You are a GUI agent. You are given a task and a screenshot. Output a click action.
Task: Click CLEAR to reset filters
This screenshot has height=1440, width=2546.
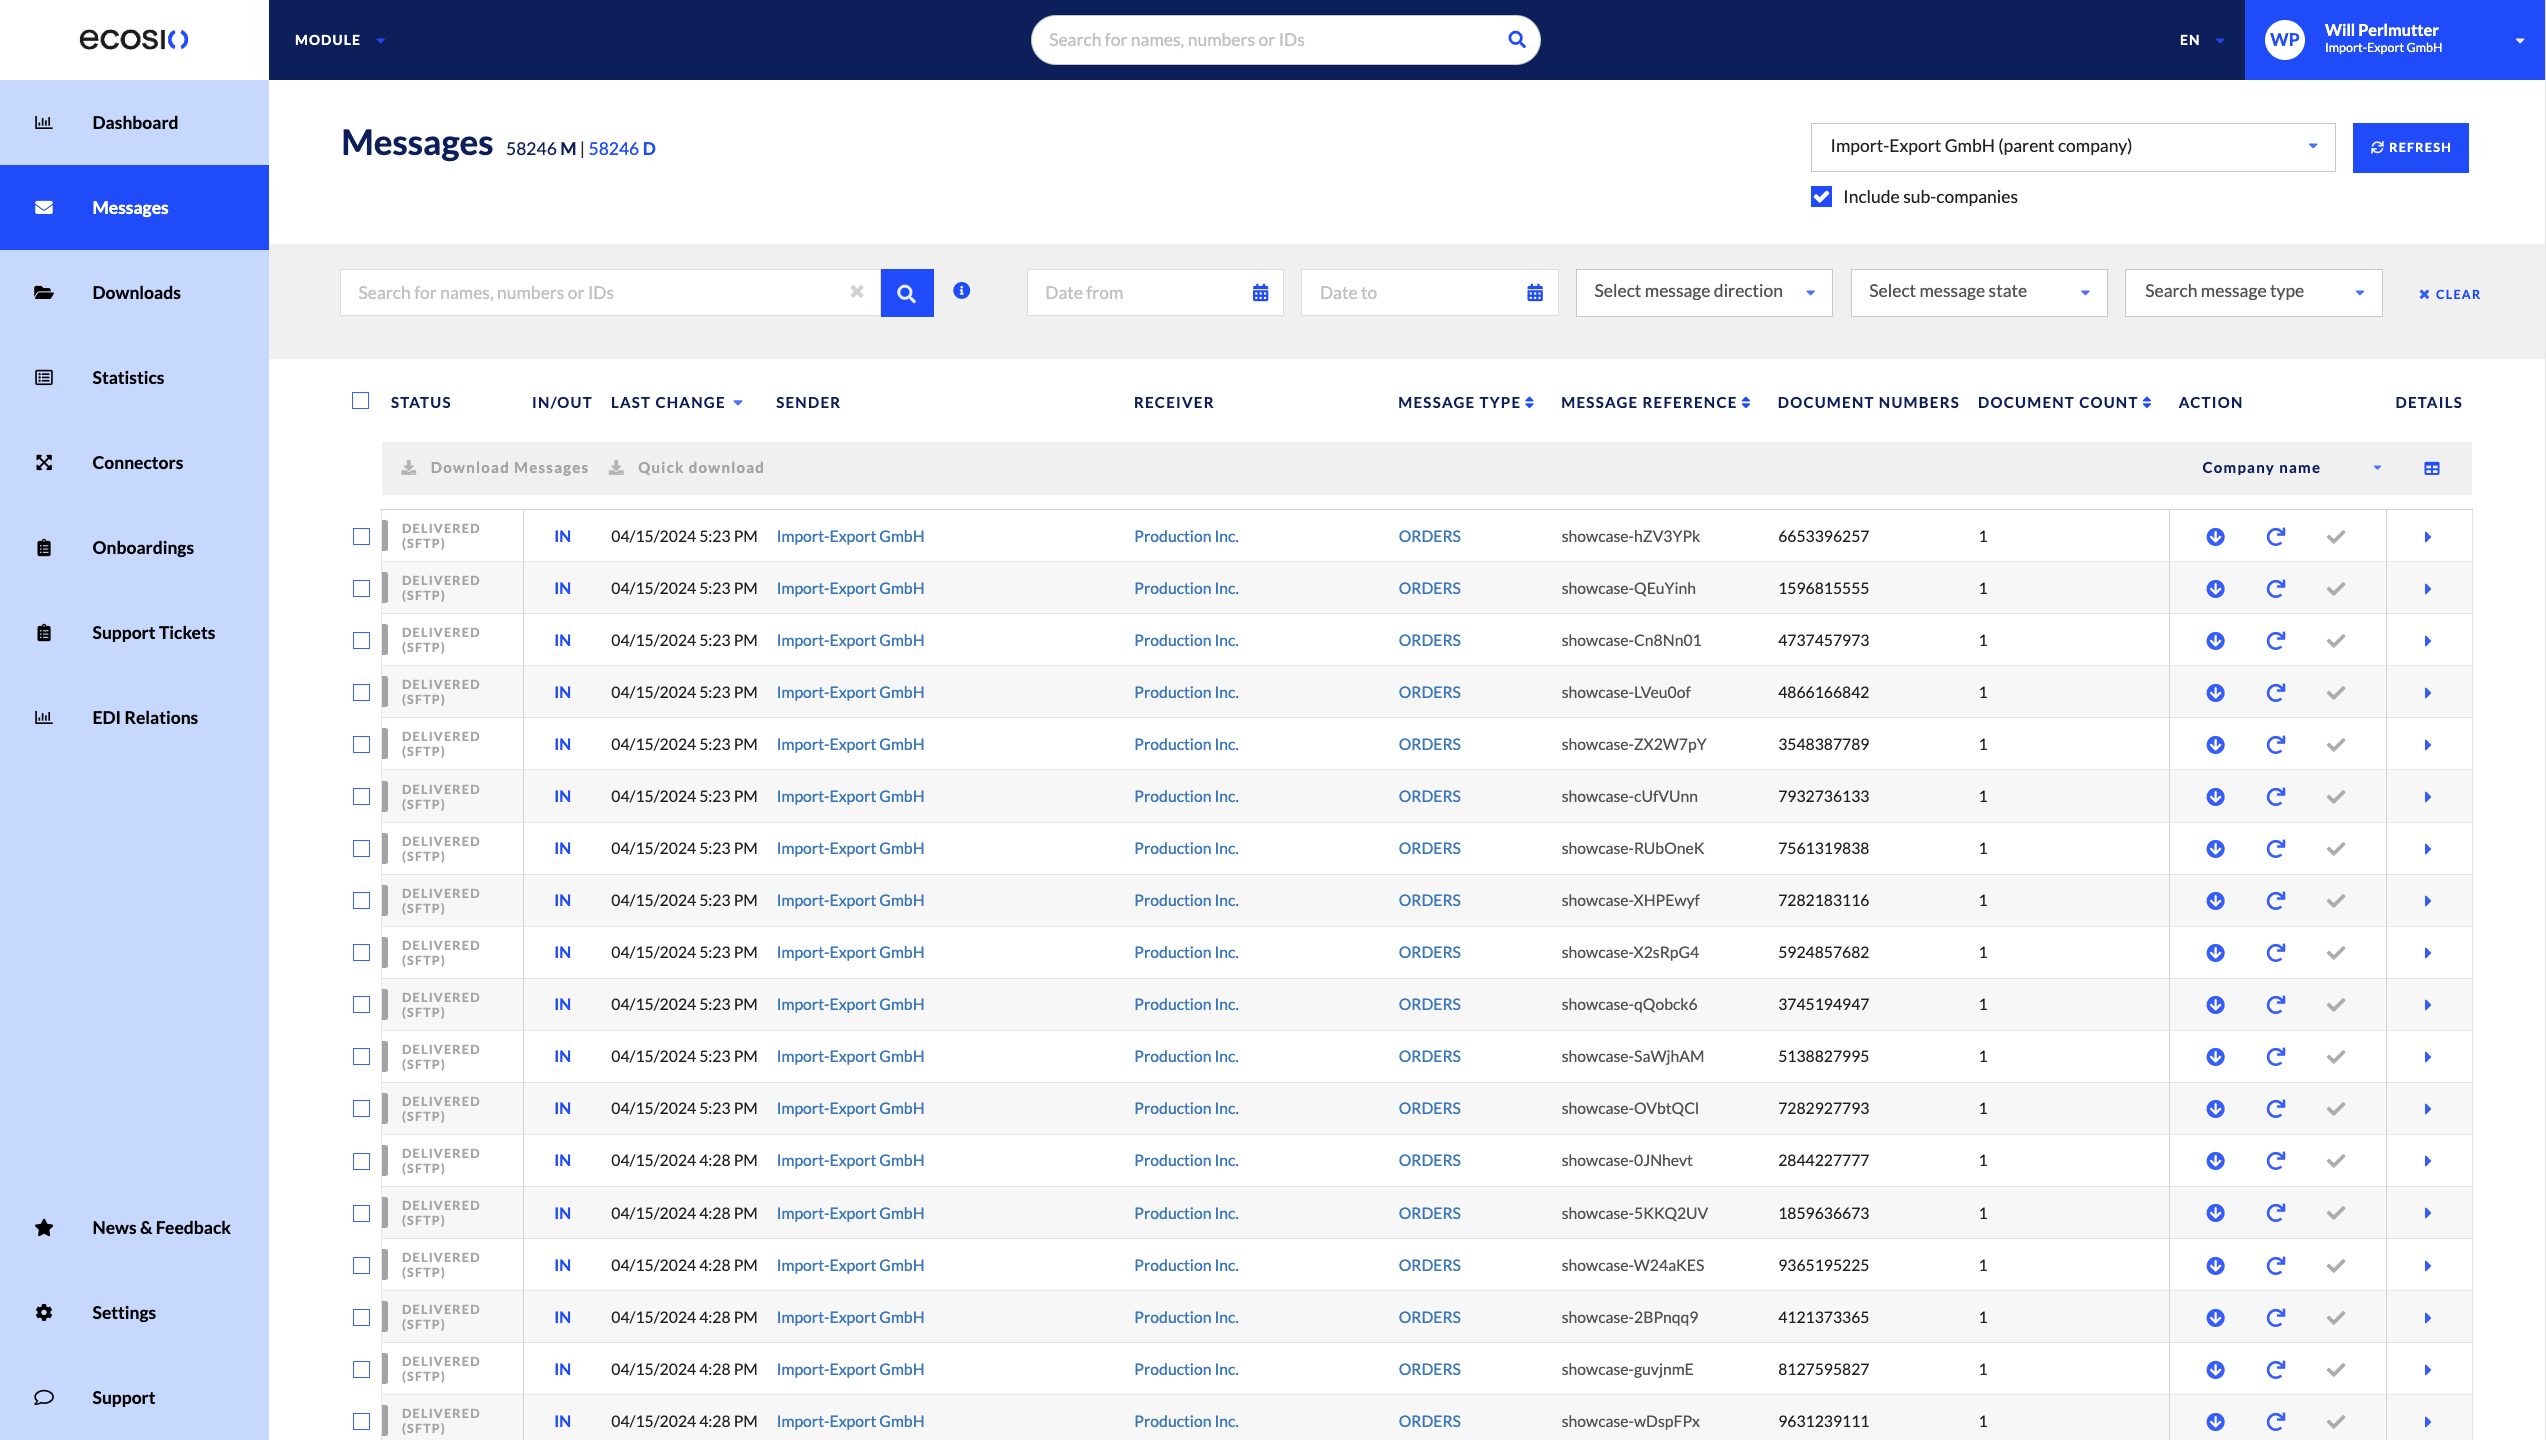point(2449,294)
